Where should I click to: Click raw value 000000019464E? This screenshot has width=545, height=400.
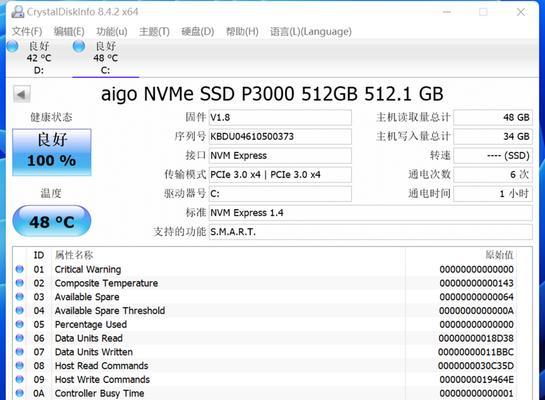pos(477,379)
